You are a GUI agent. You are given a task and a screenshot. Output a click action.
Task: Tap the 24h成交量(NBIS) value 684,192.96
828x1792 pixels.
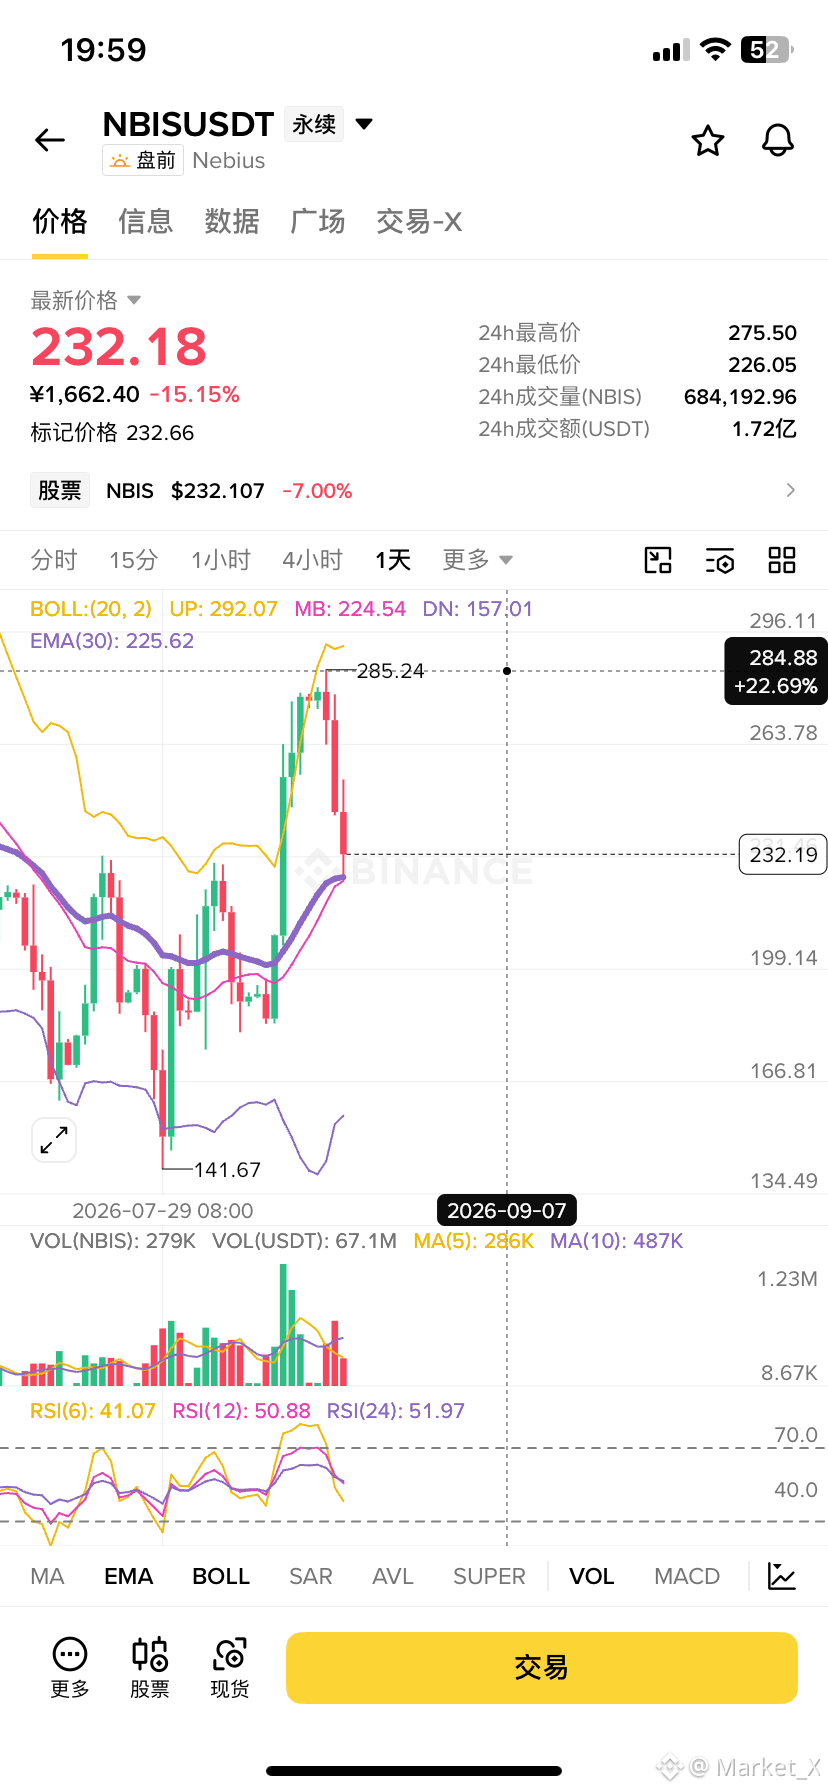pos(740,396)
